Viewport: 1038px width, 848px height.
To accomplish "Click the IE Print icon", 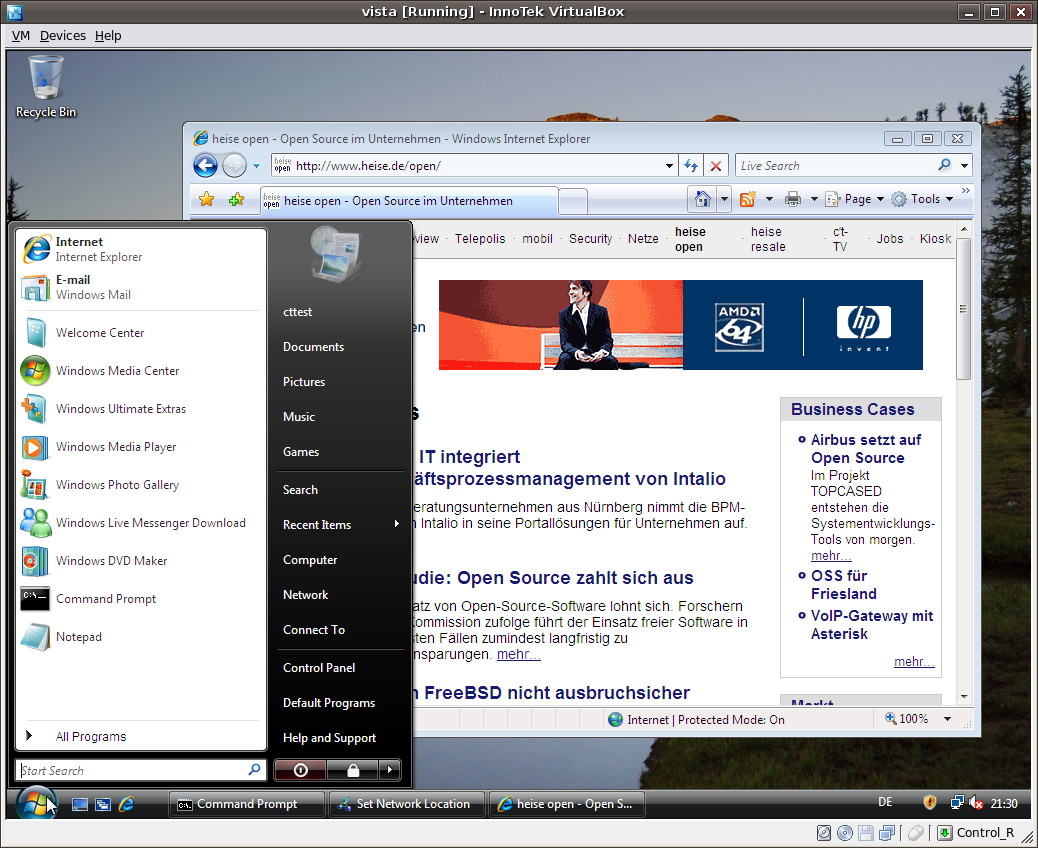I will tap(792, 199).
